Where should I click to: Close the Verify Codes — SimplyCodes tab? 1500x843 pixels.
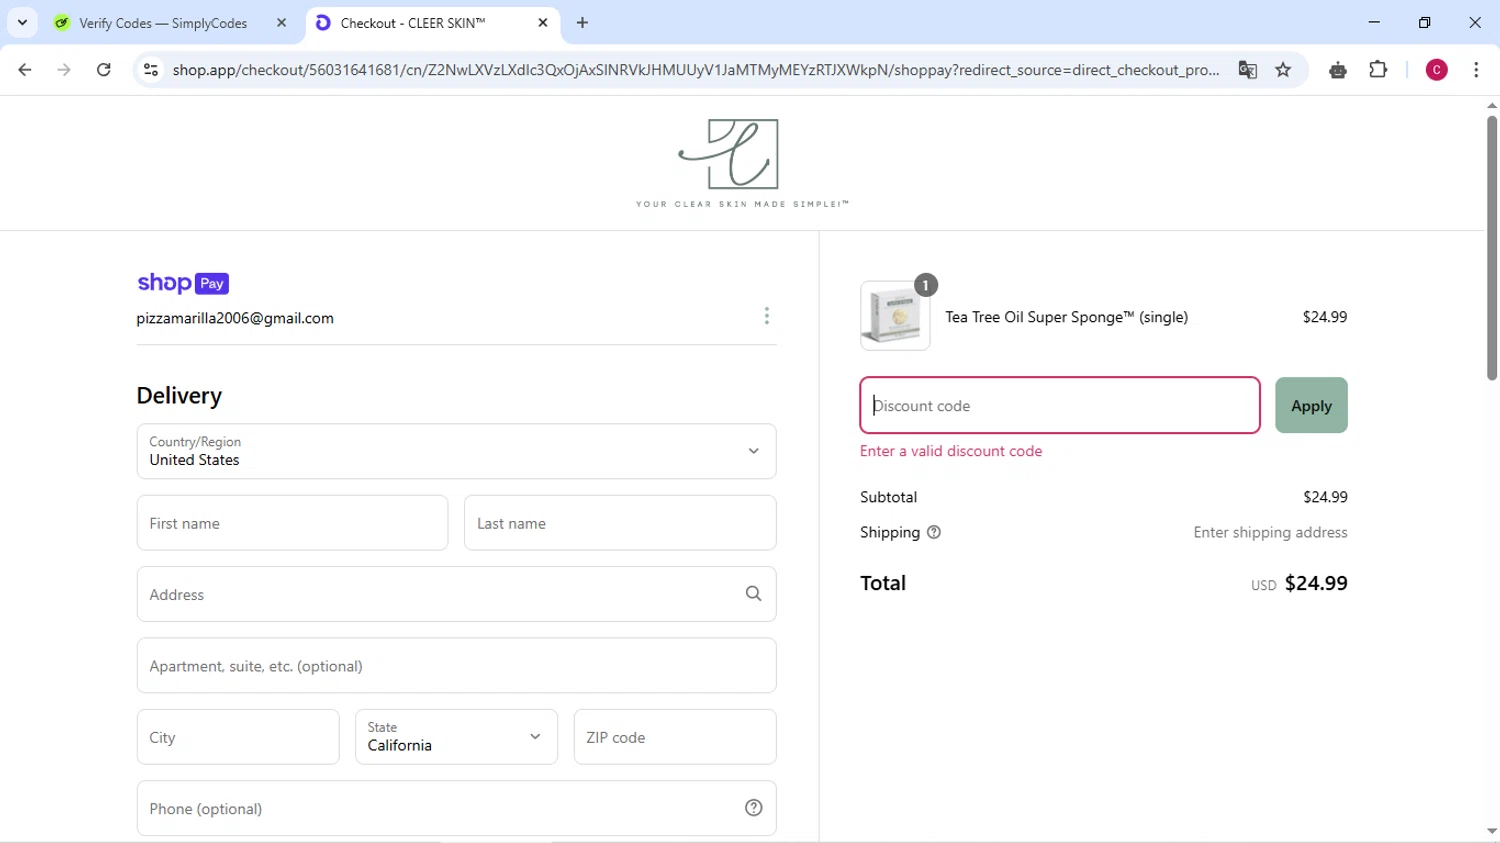281,23
